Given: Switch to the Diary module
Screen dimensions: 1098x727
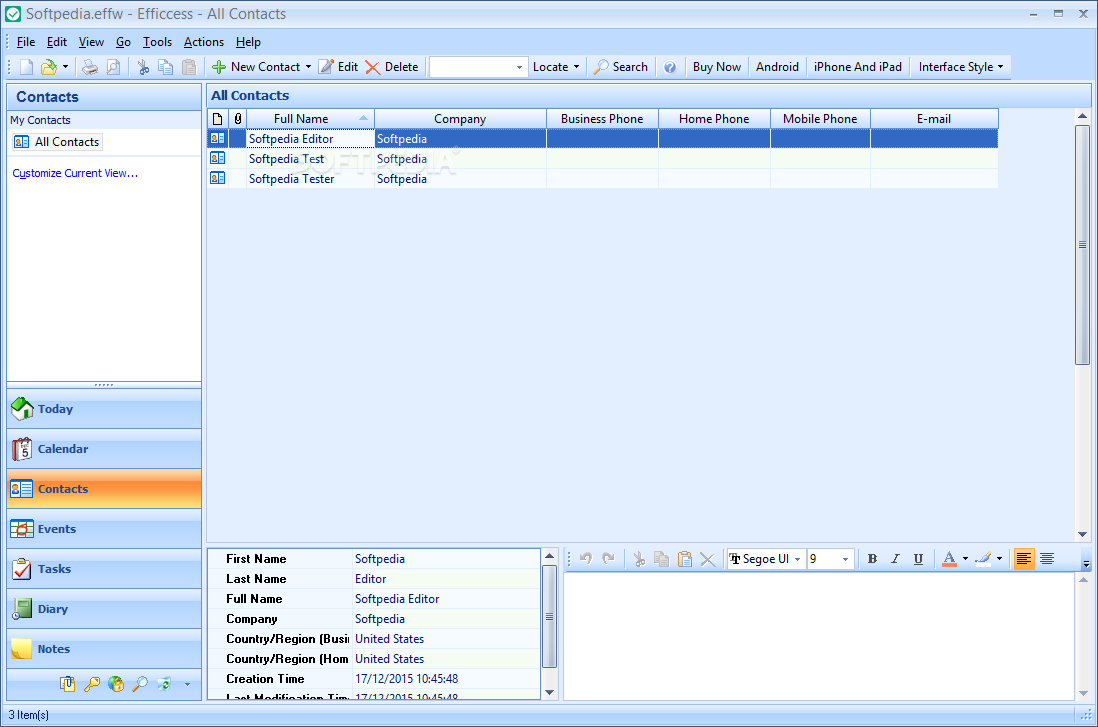Looking at the screenshot, I should point(104,609).
